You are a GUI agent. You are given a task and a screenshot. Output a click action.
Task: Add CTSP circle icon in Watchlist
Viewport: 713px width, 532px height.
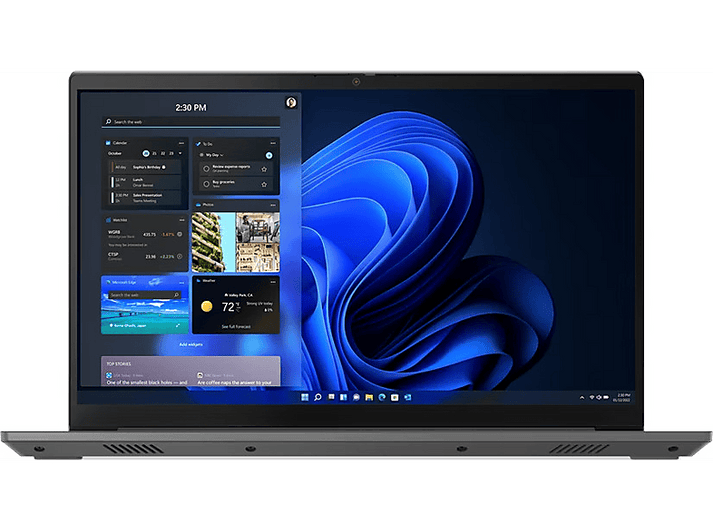tap(180, 256)
